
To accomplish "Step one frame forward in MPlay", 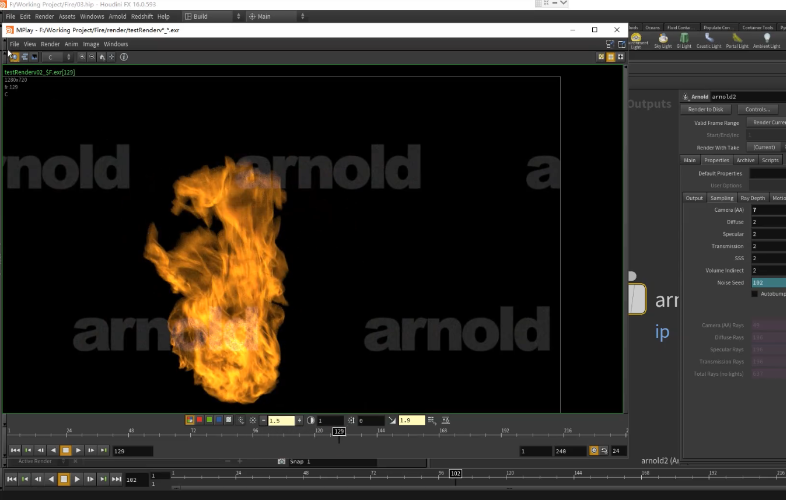I will tap(91, 450).
